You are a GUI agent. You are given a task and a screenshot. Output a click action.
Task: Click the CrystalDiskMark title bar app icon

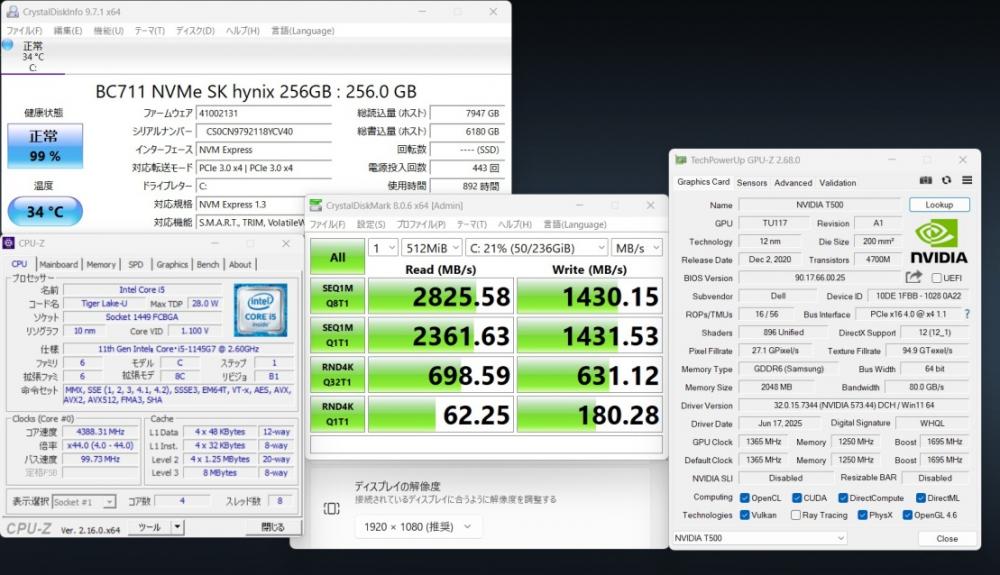[316, 205]
